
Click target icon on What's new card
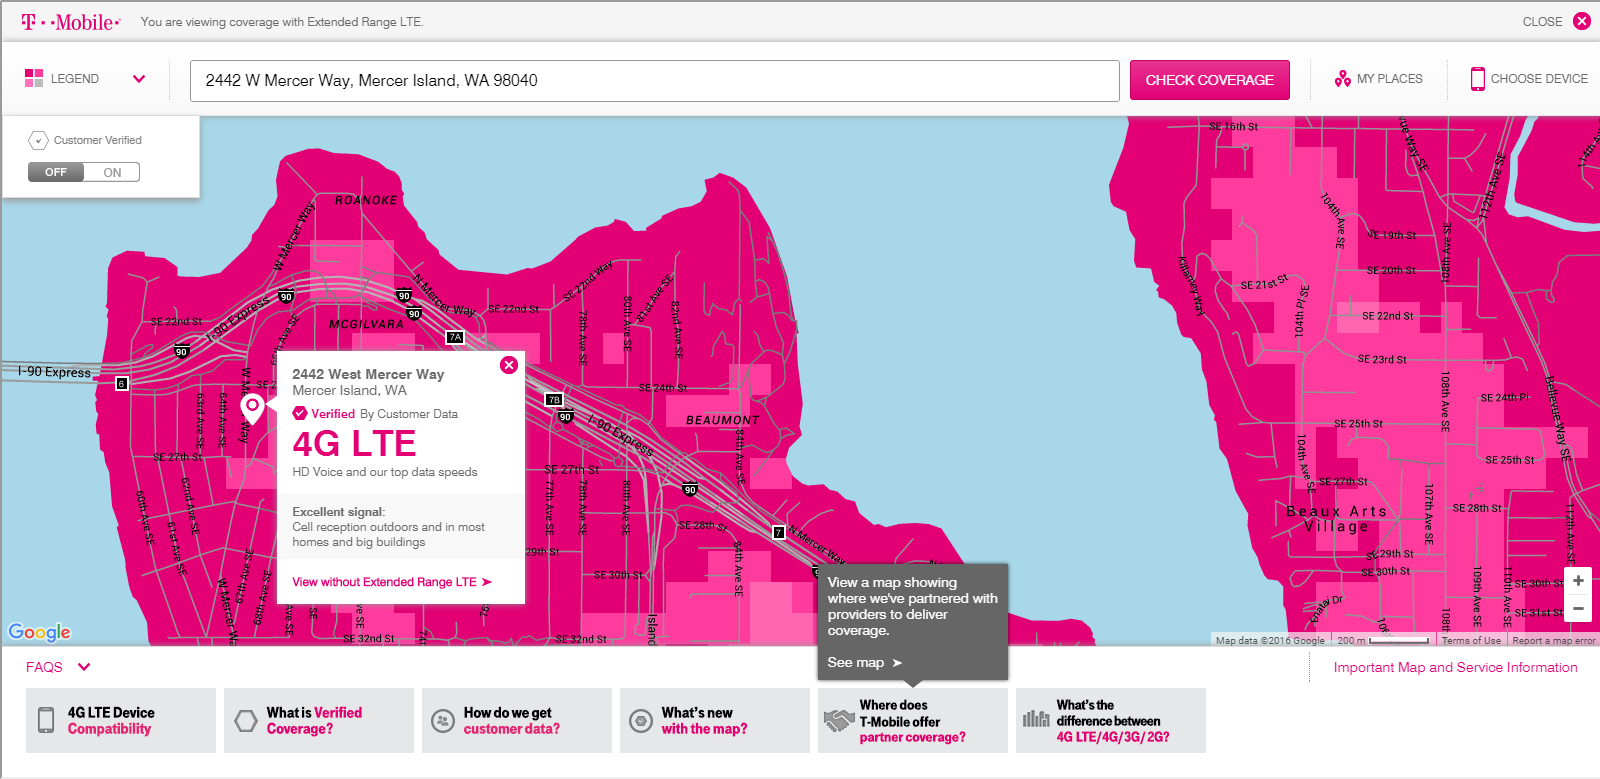[x=641, y=721]
